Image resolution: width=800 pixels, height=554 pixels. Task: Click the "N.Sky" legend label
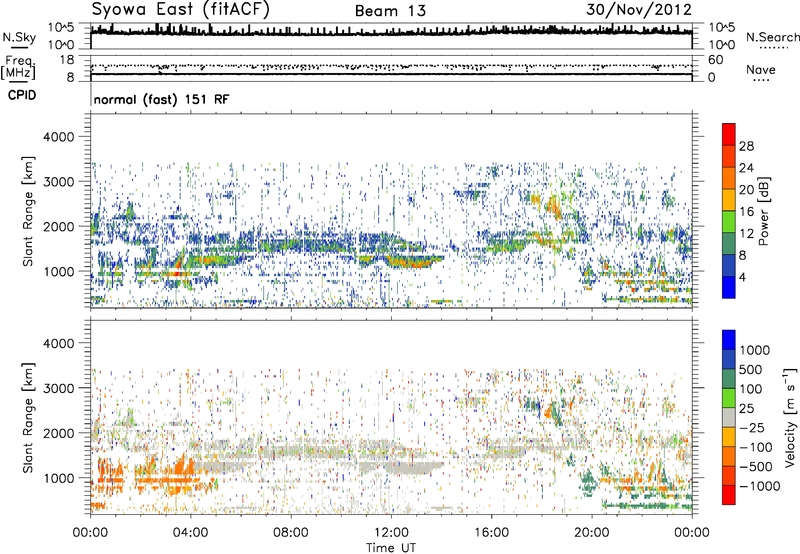click(x=19, y=37)
